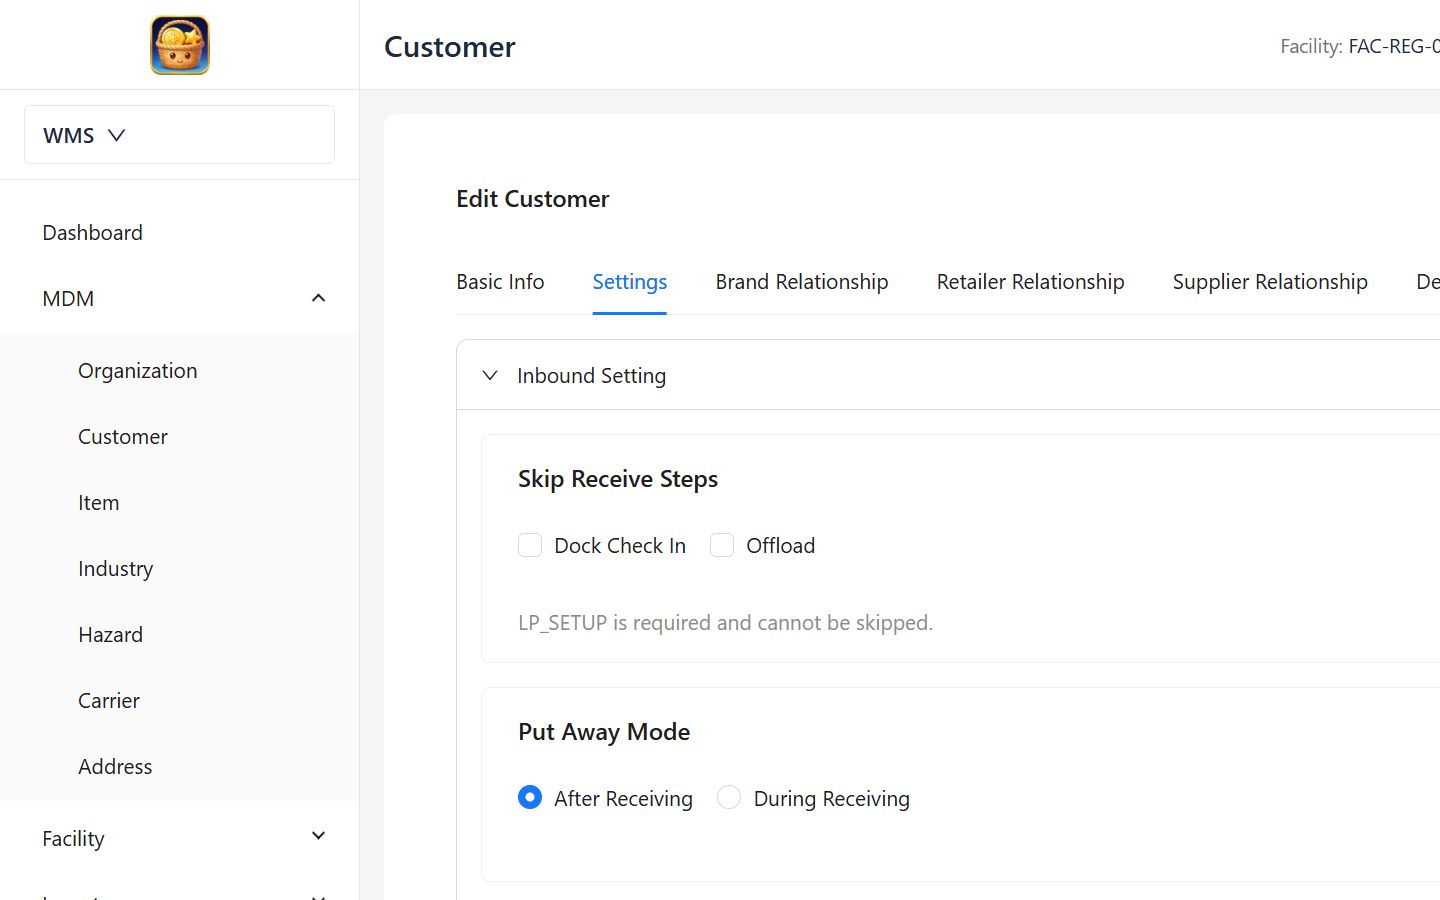Click the LP_SETUP required note text
The image size is (1440, 900).
pos(725,622)
